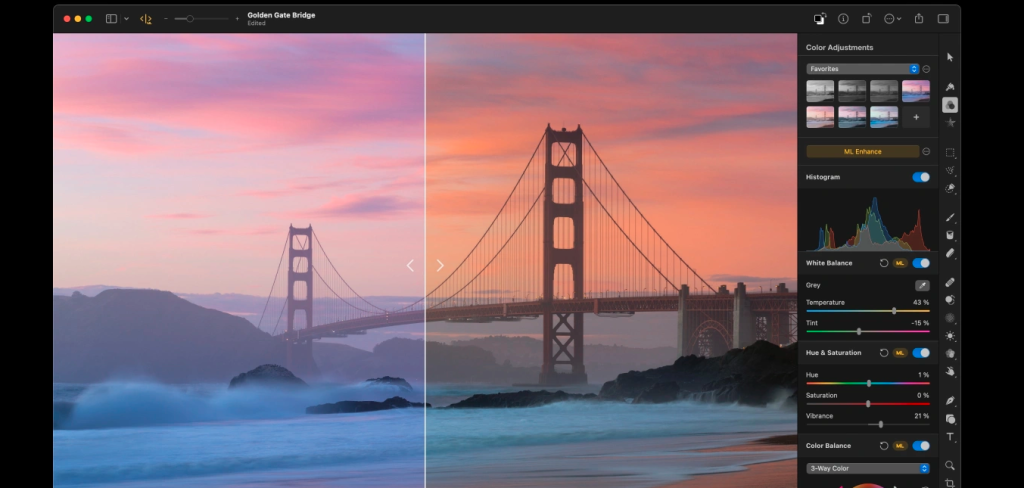The height and width of the screenshot is (488, 1024).
Task: Toggle the split comparison view icon
Action: 146,19
